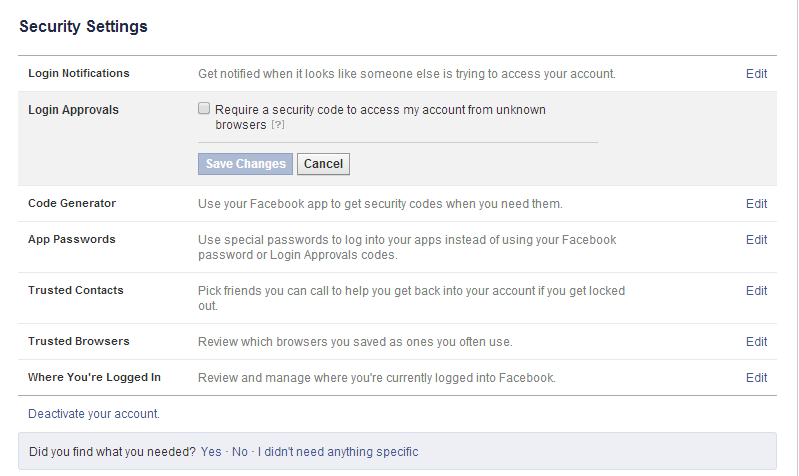This screenshot has height=476, width=799.
Task: Expand the Code Generator row
Action: [397, 204]
